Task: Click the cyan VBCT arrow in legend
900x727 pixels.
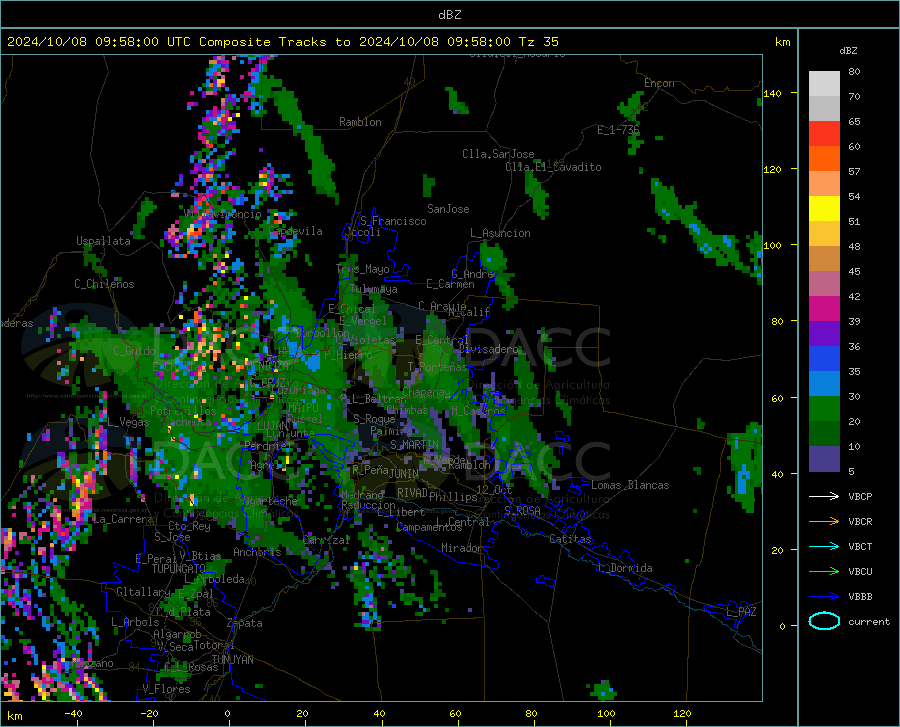Action: (x=824, y=546)
